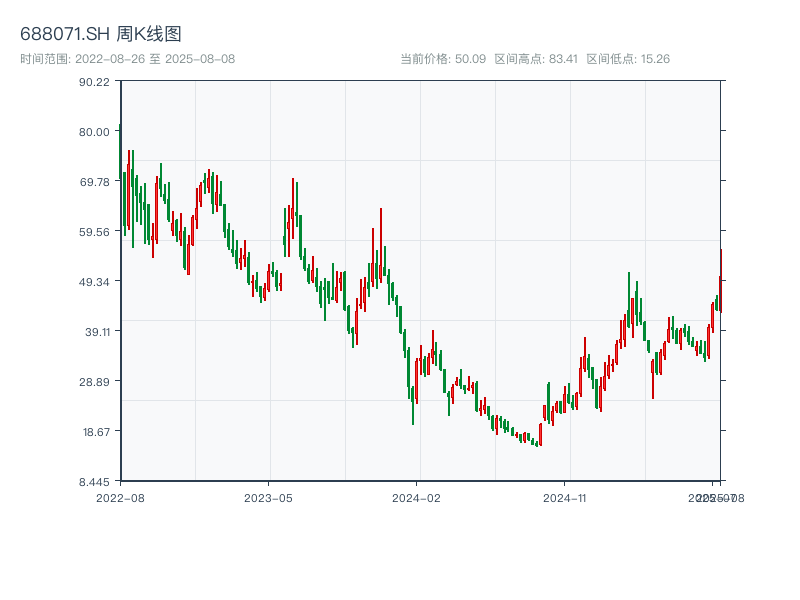This screenshot has width=800, height=600.
Task: Click the 当前价格 50.09 label
Action: pyautogui.click(x=443, y=59)
